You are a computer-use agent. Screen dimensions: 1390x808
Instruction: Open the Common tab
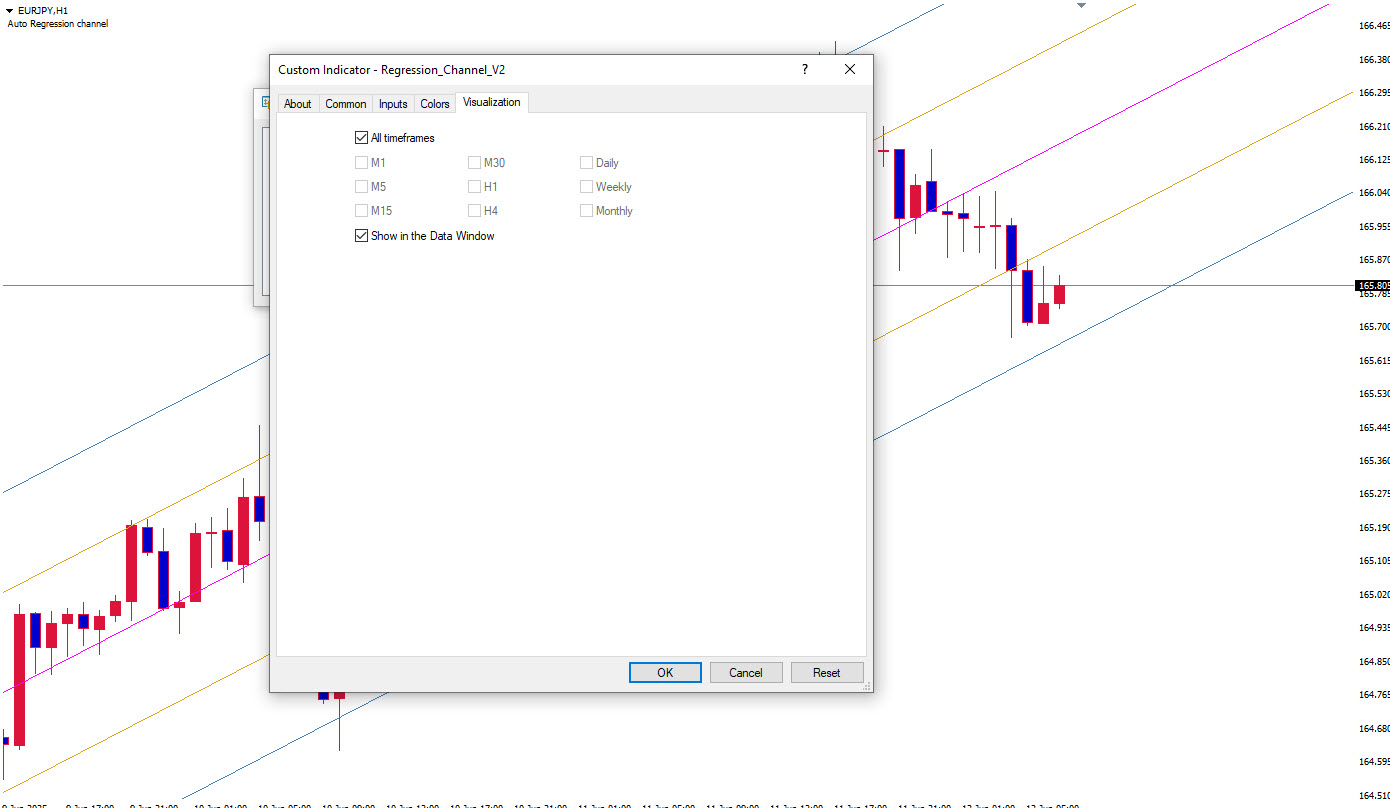coord(346,104)
